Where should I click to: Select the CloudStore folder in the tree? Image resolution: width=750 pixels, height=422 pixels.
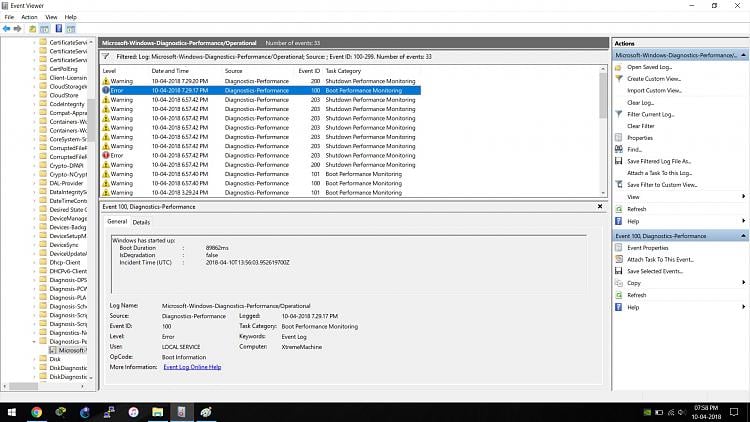click(x=64, y=95)
